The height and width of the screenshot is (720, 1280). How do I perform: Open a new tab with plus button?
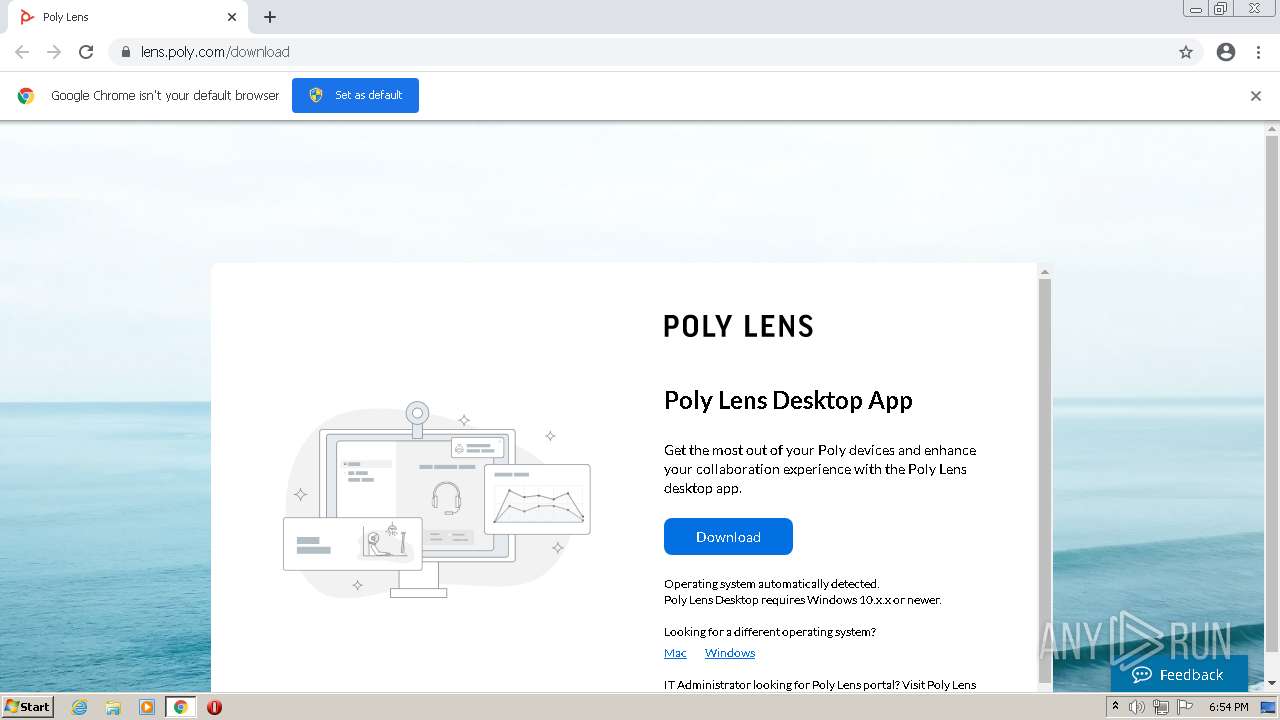(270, 17)
